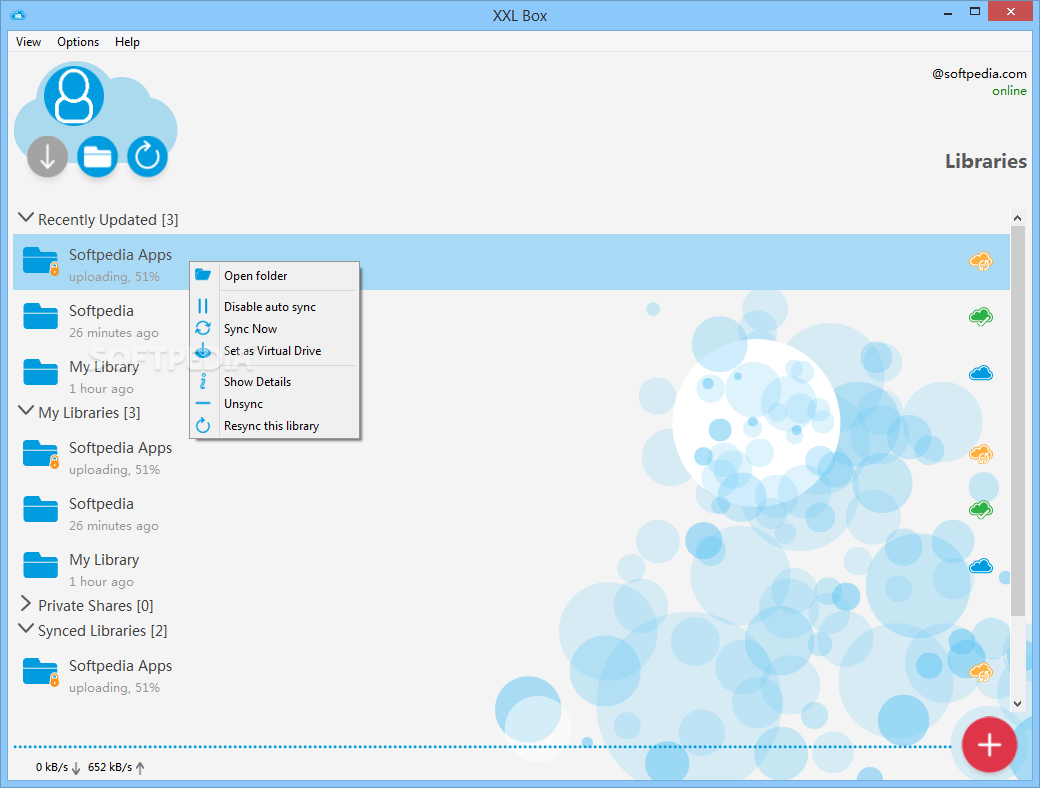Click the virtual drive icon in context menu

tap(203, 350)
